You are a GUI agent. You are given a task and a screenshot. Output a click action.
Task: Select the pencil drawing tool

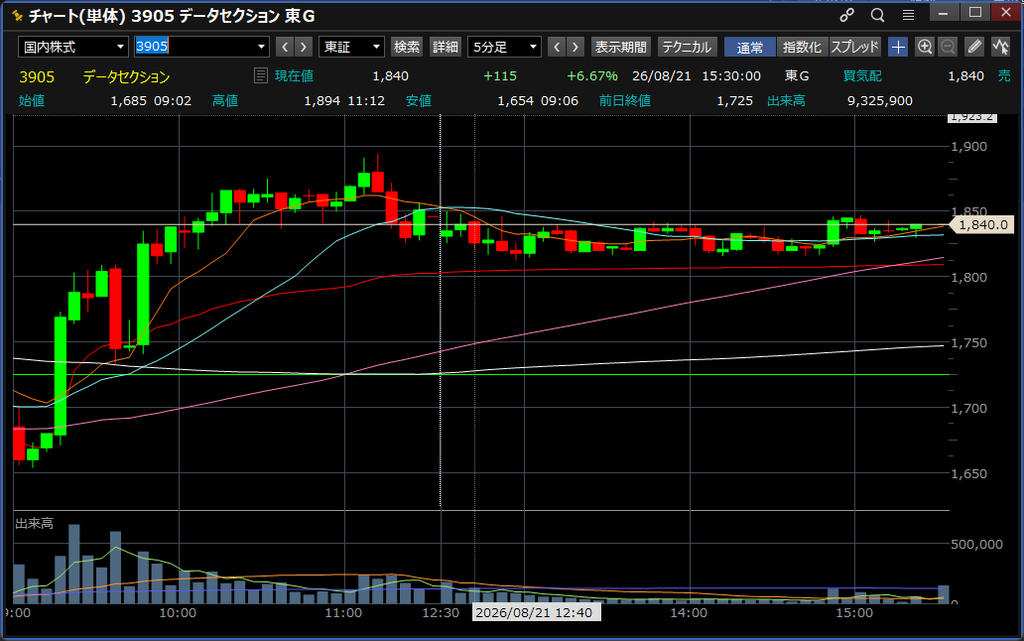(x=974, y=47)
